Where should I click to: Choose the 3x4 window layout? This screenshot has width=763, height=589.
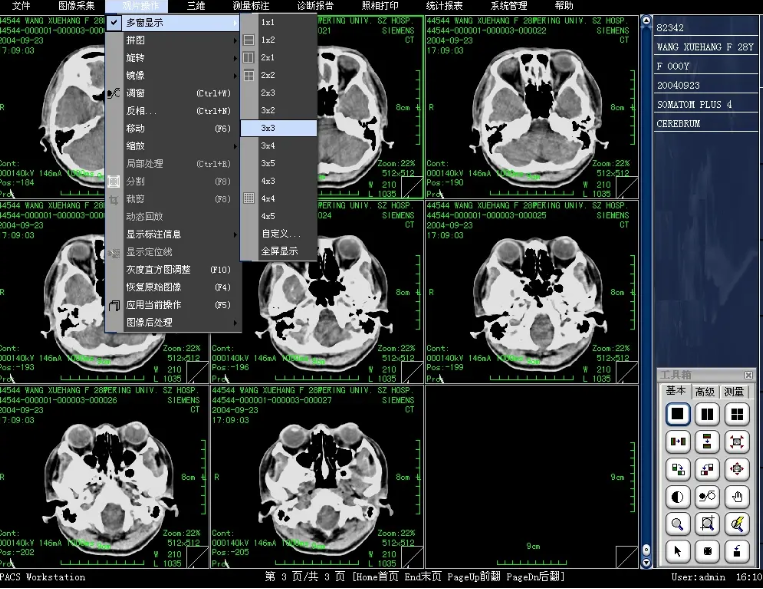tap(279, 146)
